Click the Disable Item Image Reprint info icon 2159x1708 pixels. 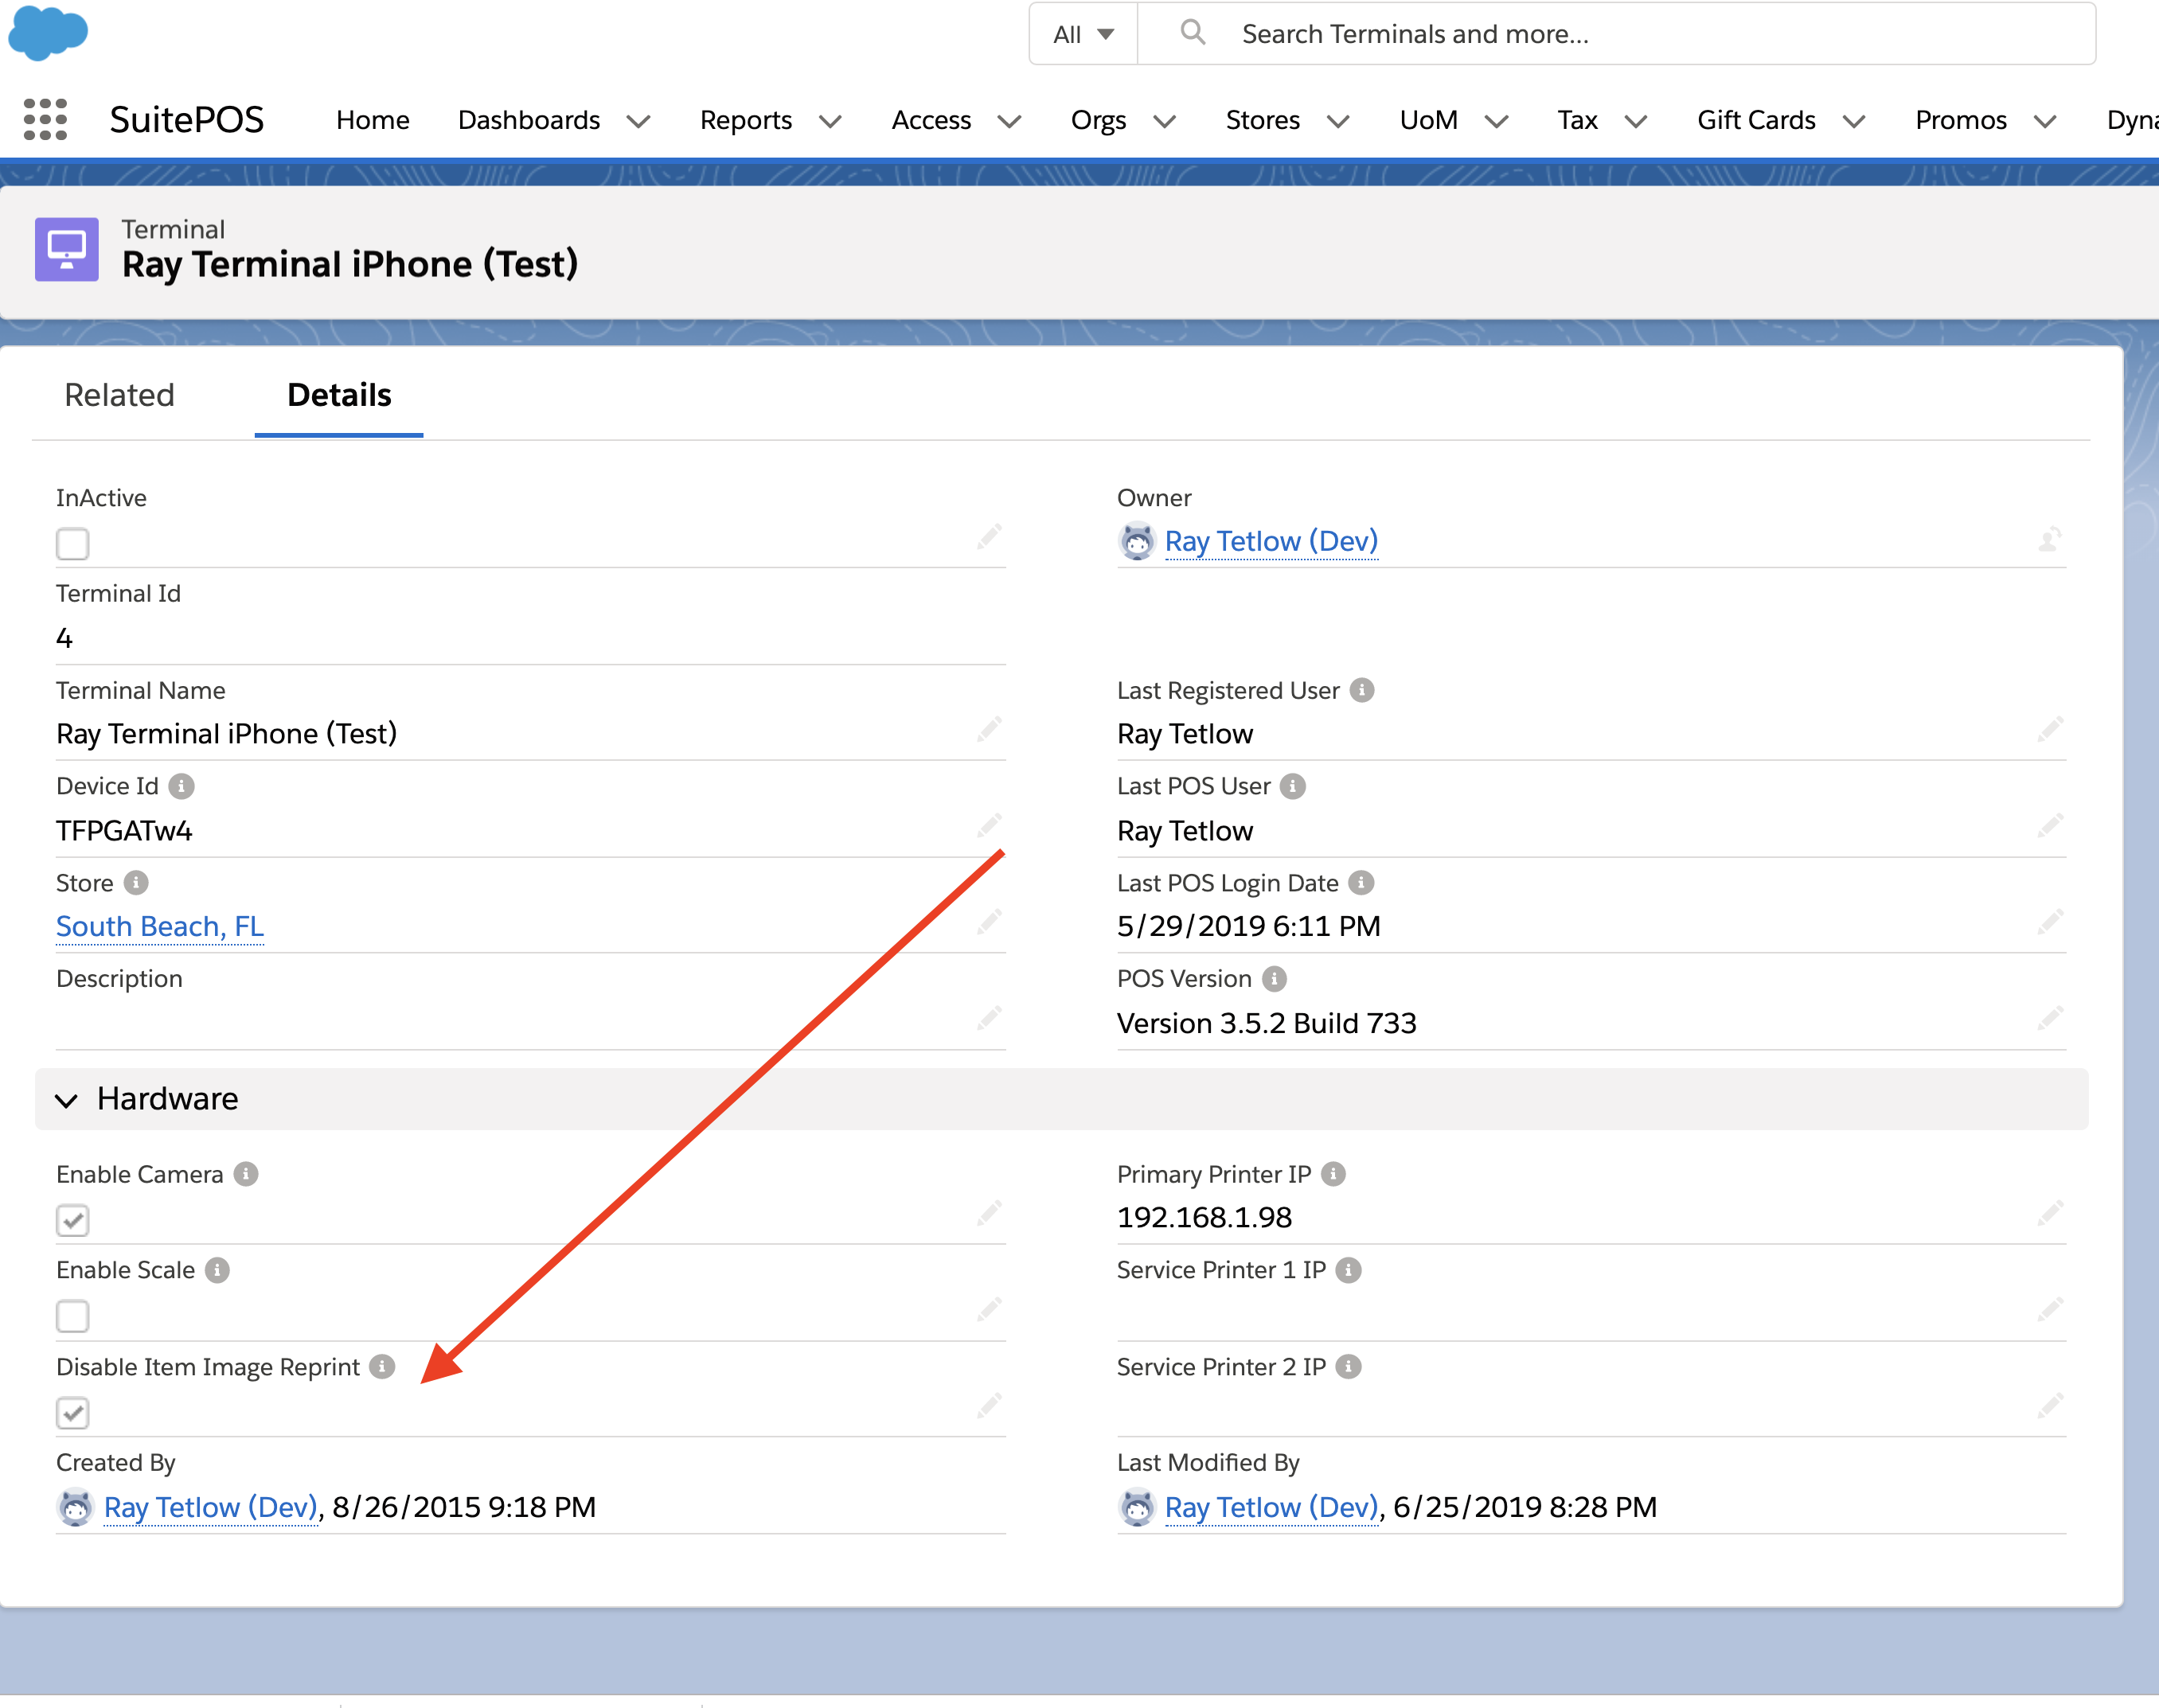382,1366
